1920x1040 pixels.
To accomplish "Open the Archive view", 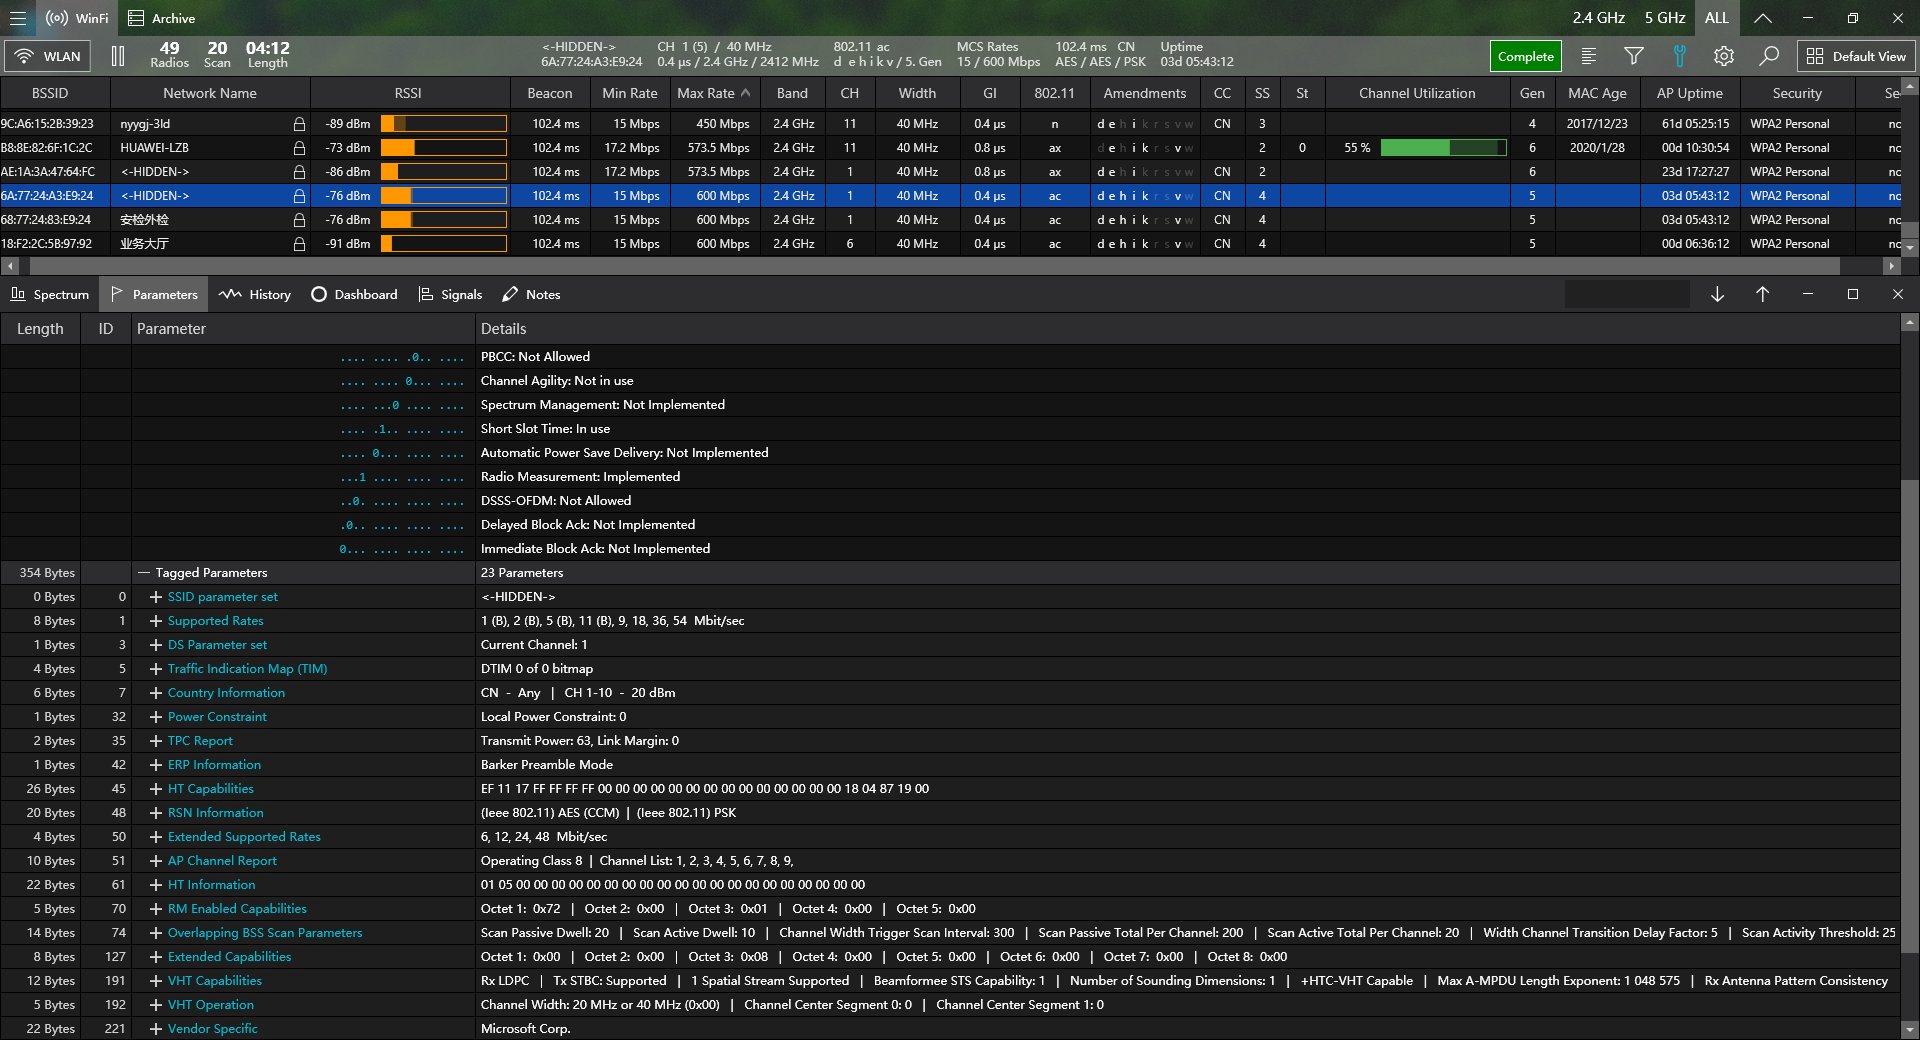I will pos(162,18).
